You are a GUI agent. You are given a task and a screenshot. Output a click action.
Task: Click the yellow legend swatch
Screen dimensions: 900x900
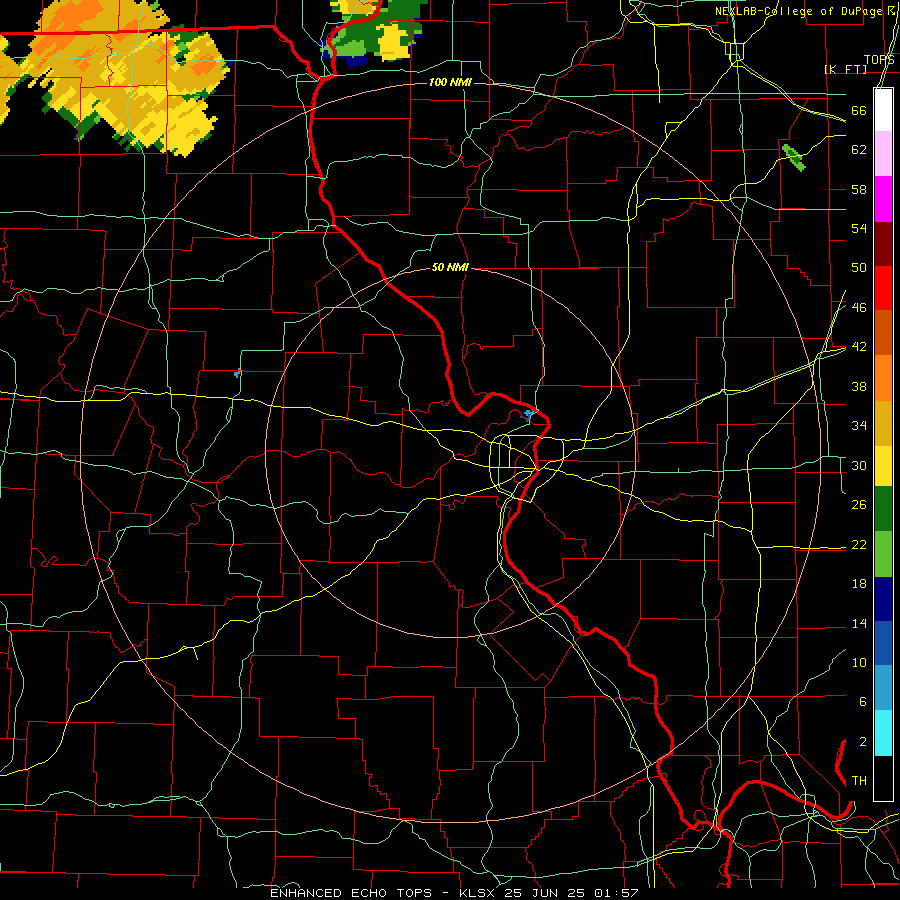point(883,466)
